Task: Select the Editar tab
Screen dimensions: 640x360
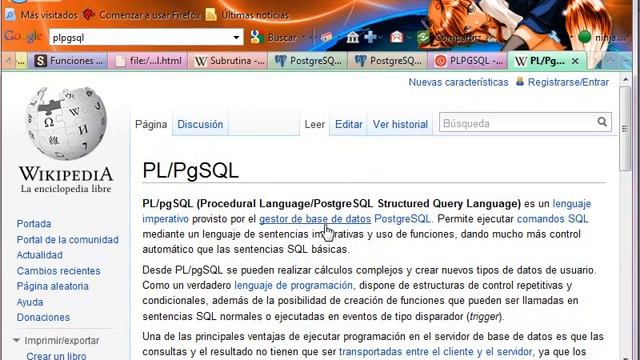Action: 349,124
